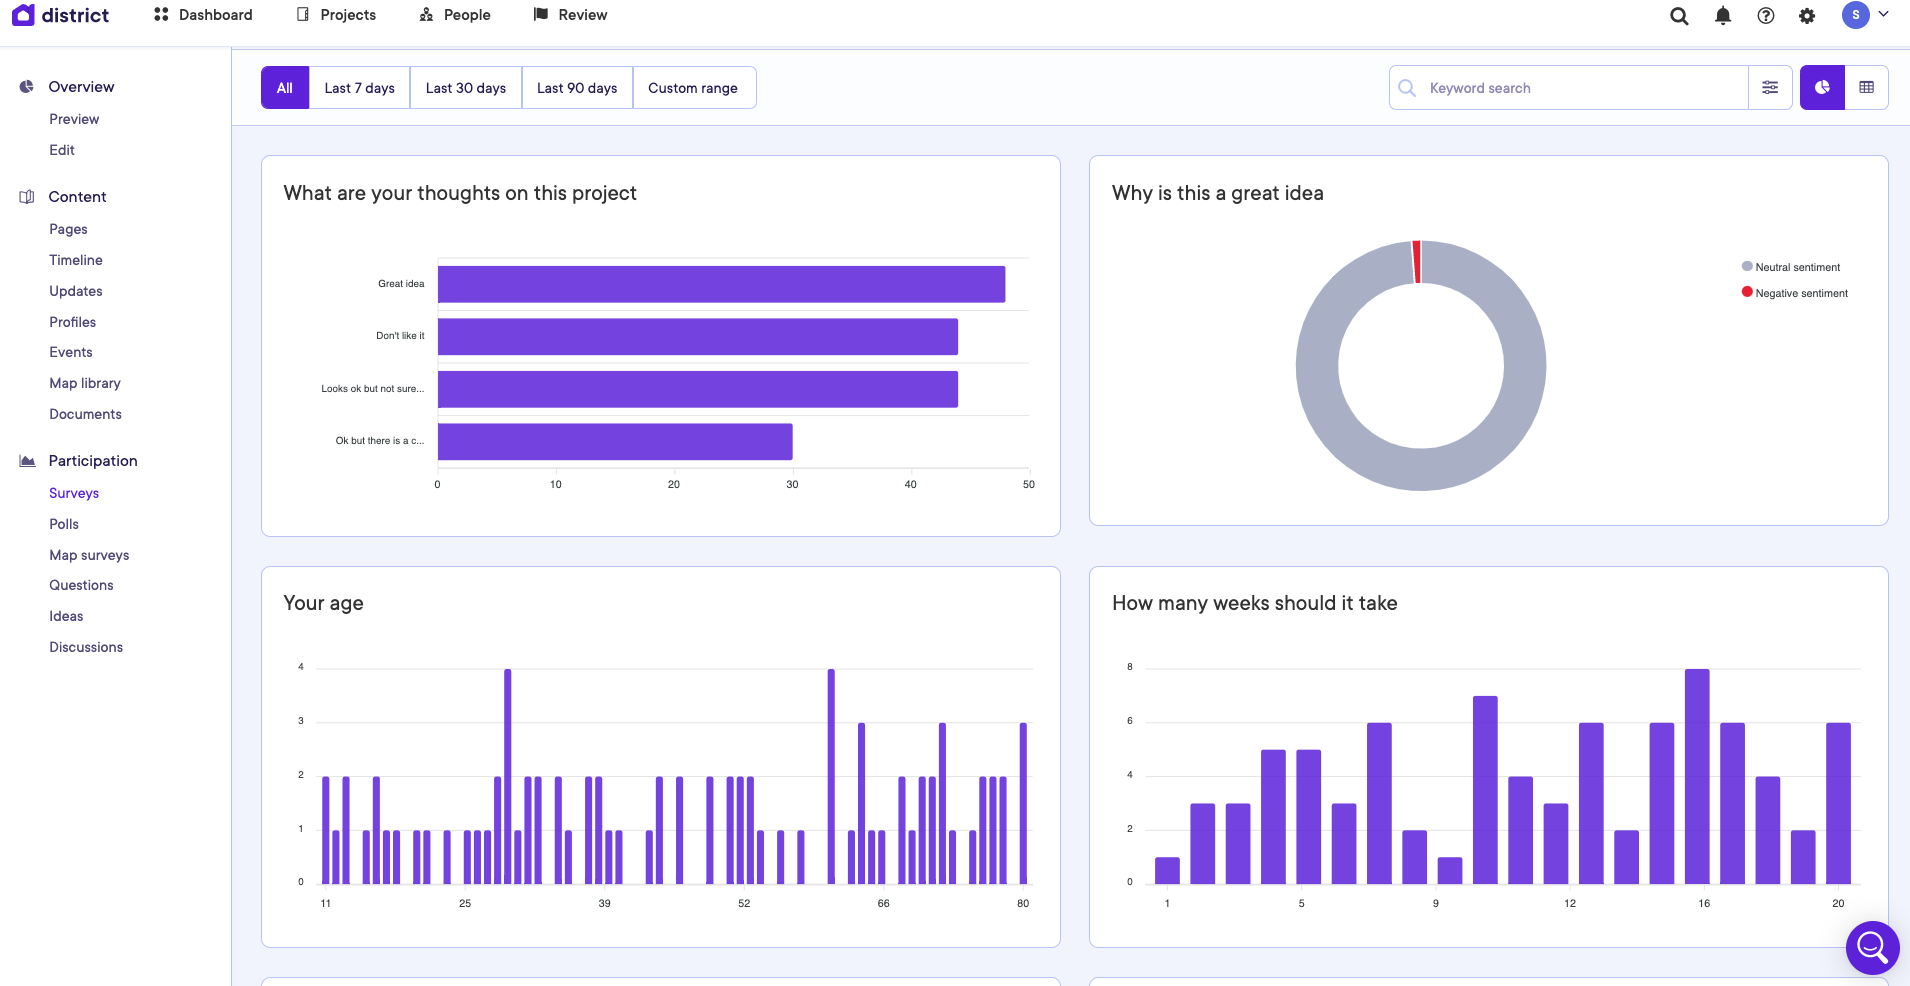Open the Timeline sidebar link
1910x986 pixels.
click(x=76, y=260)
